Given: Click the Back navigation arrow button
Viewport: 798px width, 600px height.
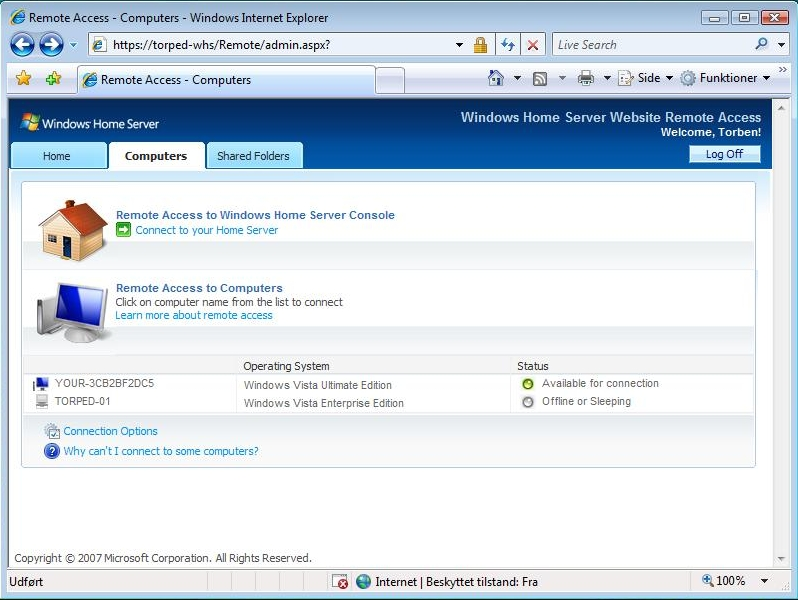Looking at the screenshot, I should (x=22, y=44).
